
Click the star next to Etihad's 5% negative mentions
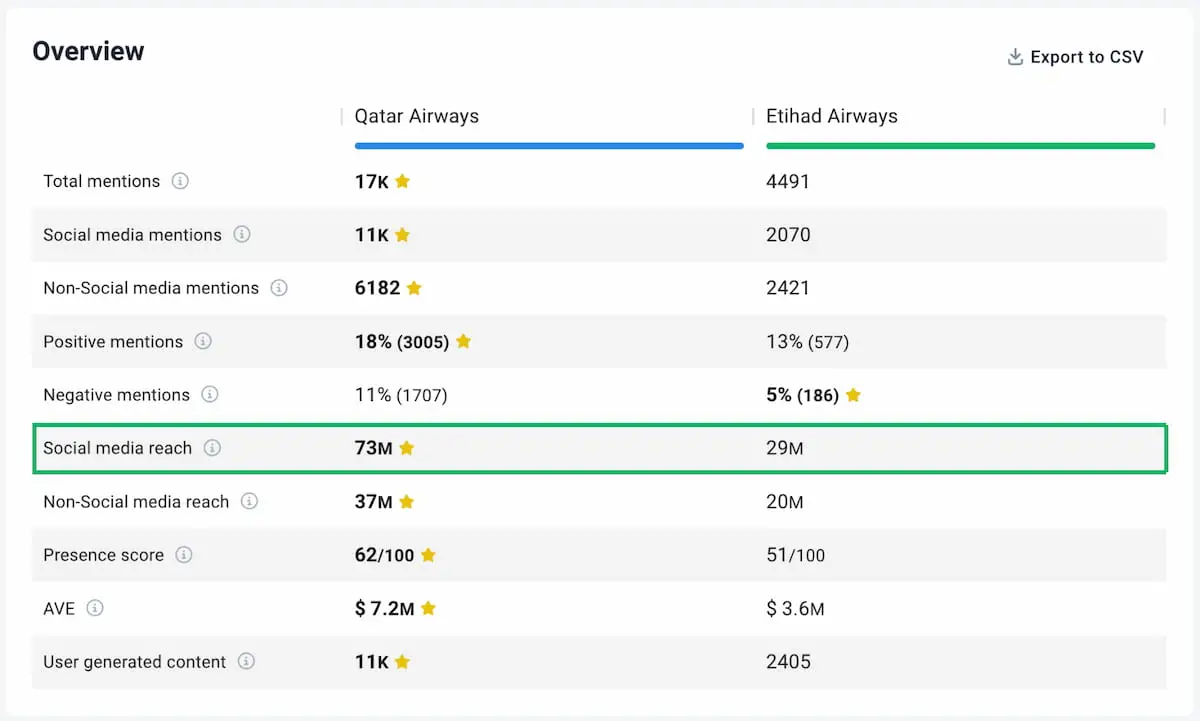pyautogui.click(x=852, y=395)
